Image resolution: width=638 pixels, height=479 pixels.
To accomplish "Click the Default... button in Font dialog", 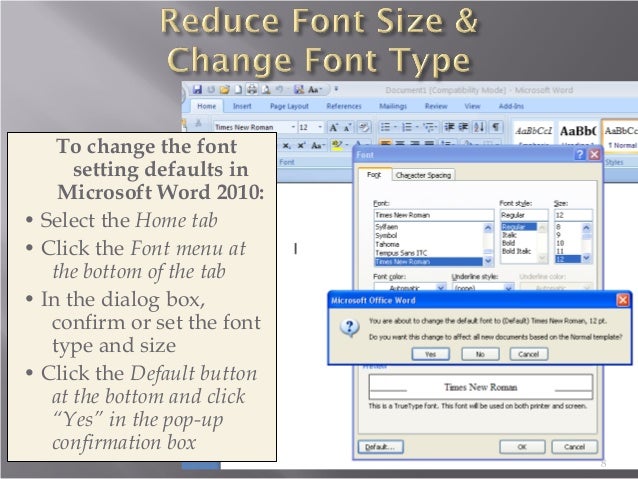I will (x=380, y=447).
